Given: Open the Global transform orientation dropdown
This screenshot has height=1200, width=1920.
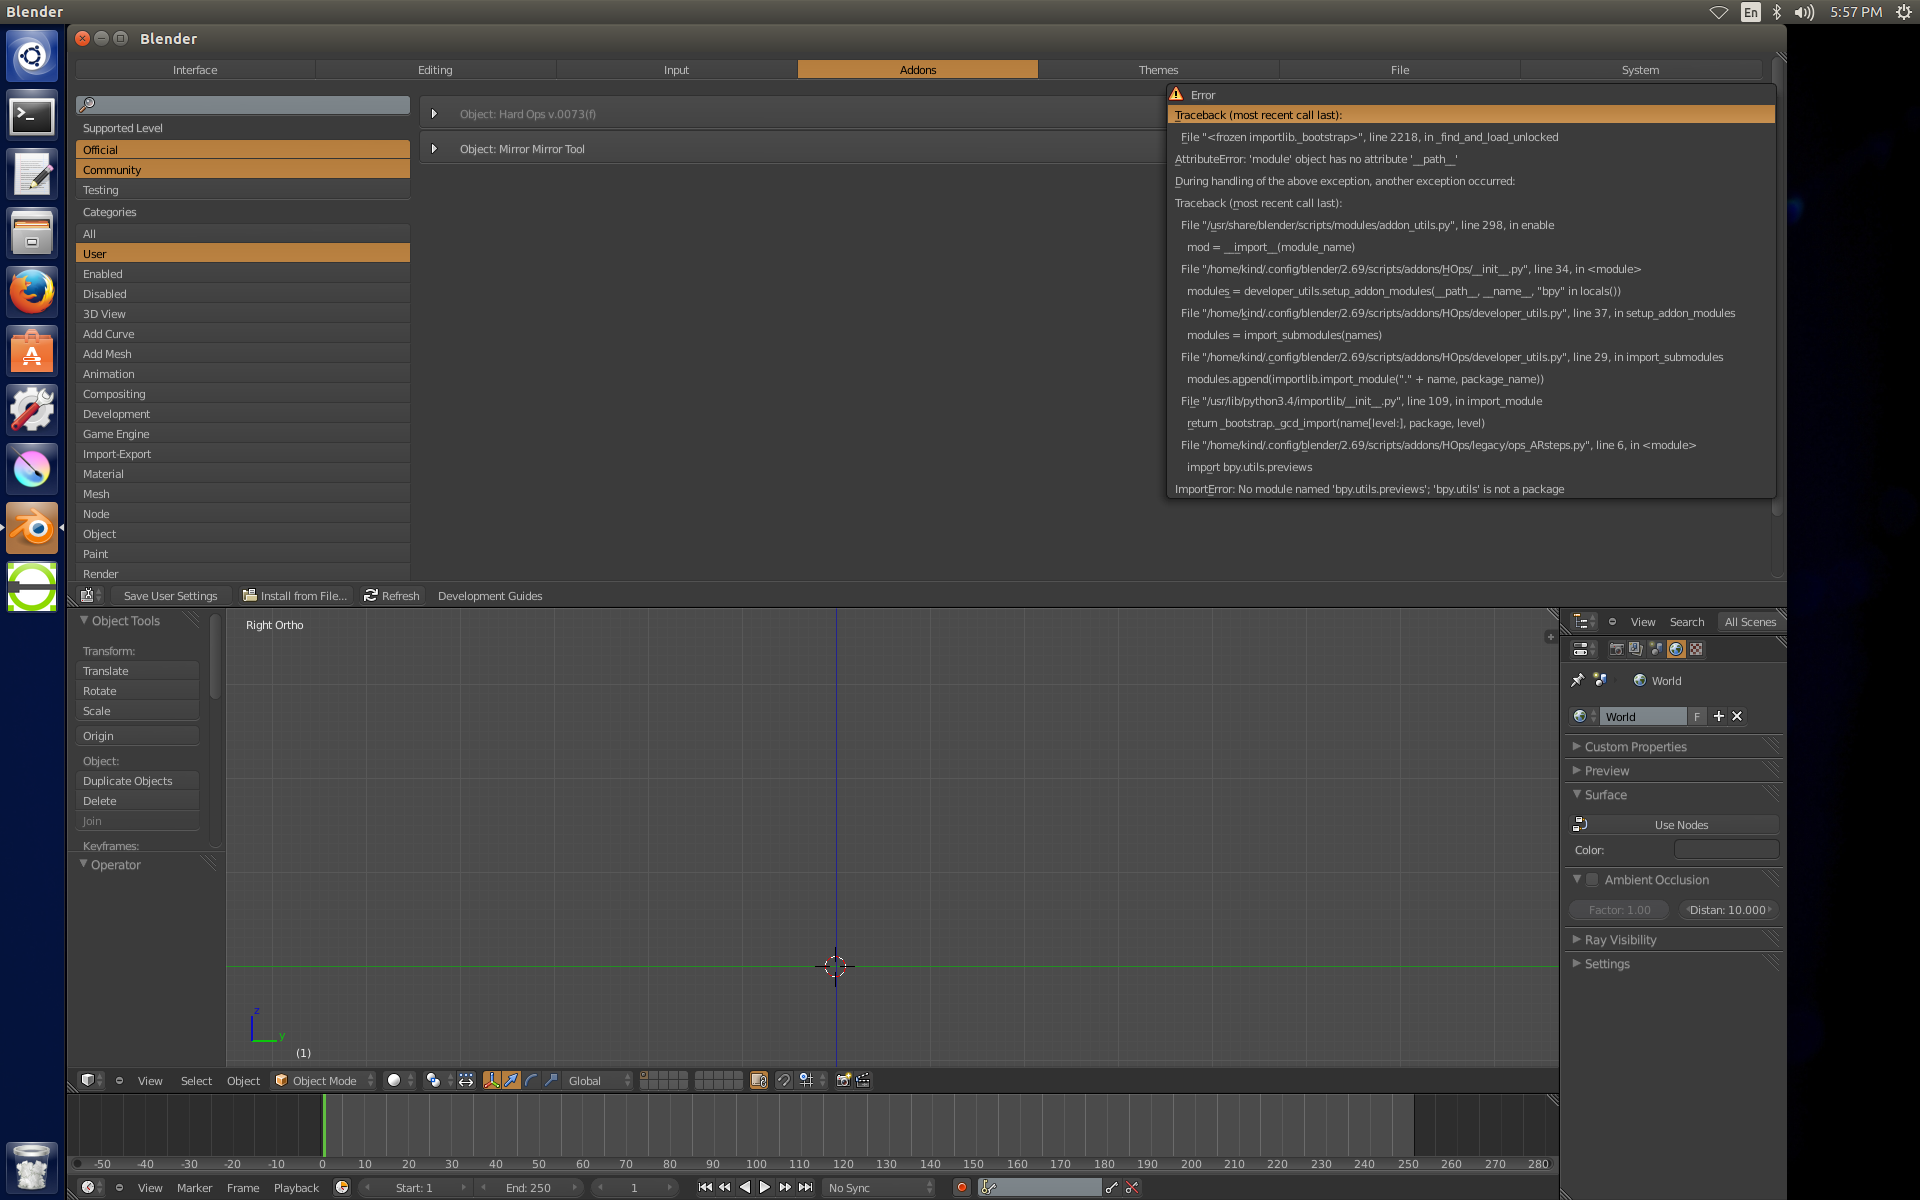Looking at the screenshot, I should click(x=598, y=1080).
